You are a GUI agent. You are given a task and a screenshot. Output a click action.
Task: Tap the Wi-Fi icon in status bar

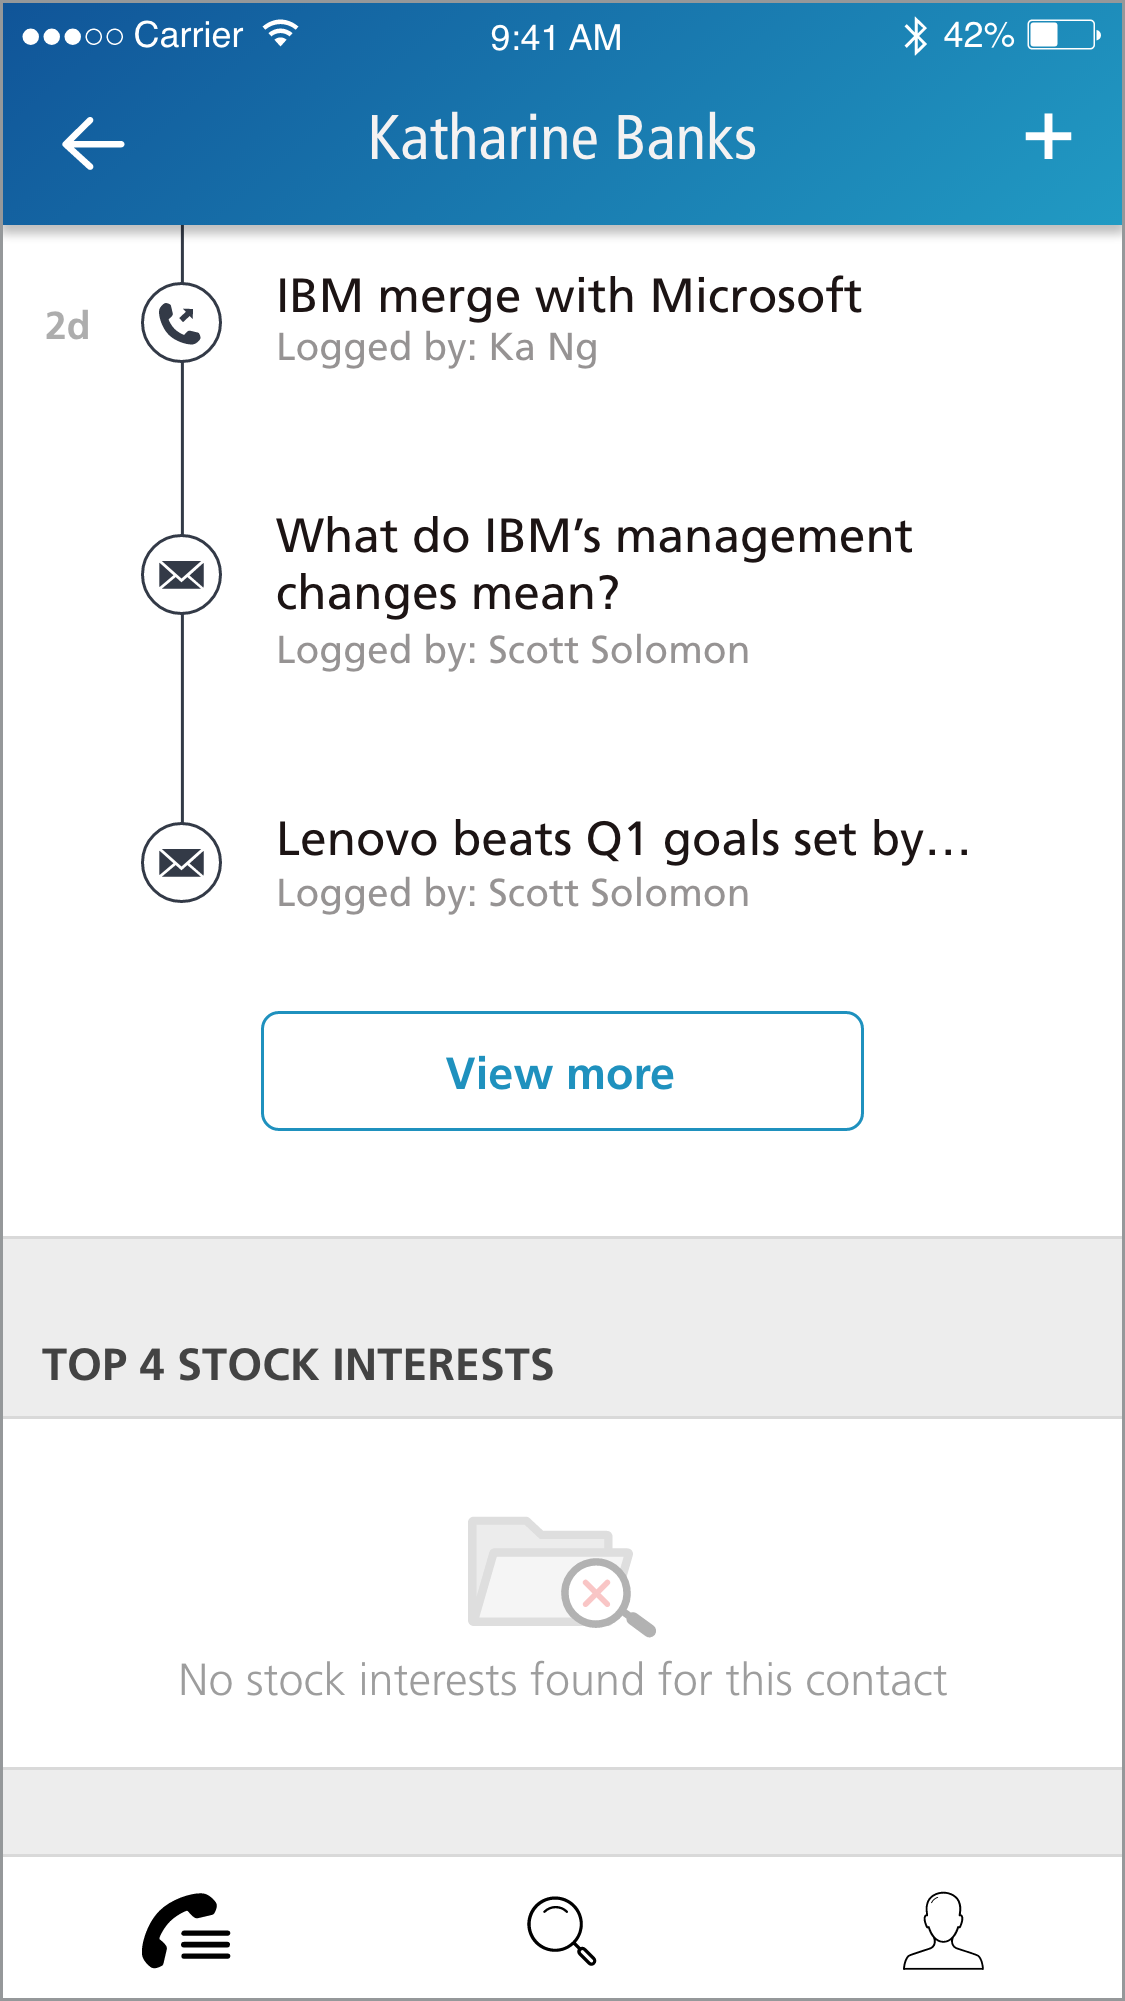coord(281,34)
